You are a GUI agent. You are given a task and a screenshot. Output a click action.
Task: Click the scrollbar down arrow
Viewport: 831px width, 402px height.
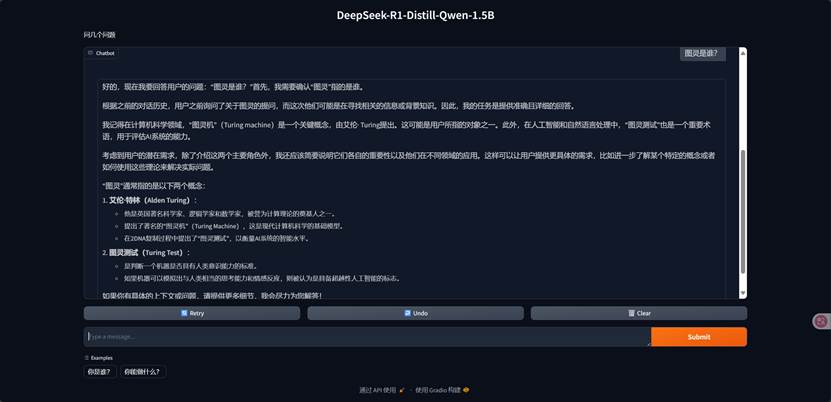[743, 293]
